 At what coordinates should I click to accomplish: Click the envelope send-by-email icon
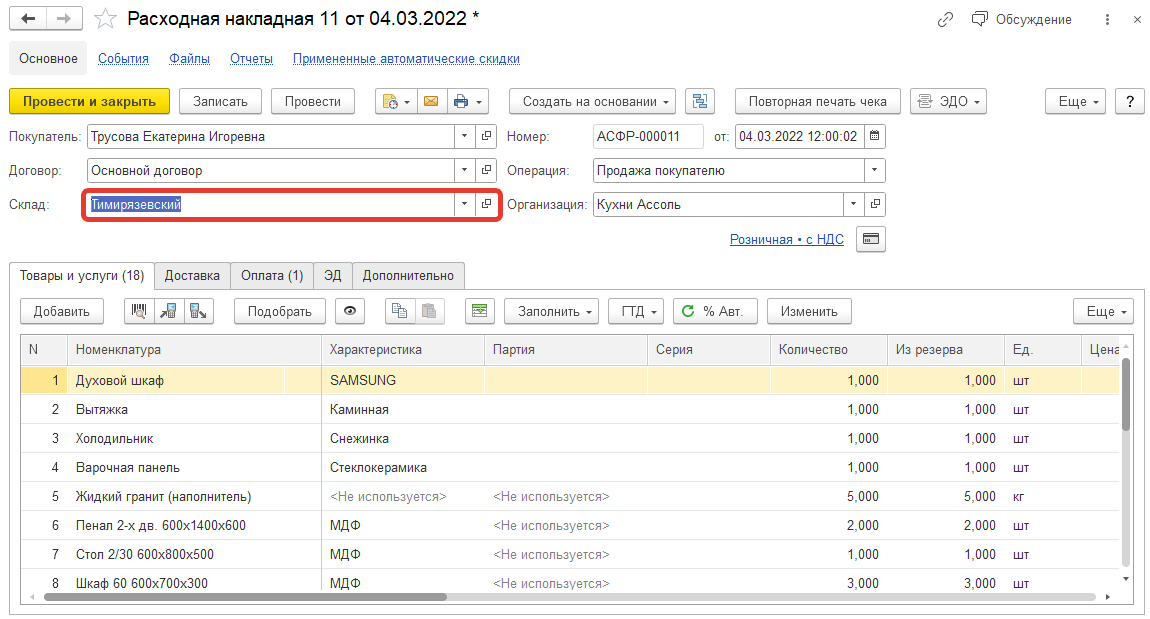[x=431, y=101]
